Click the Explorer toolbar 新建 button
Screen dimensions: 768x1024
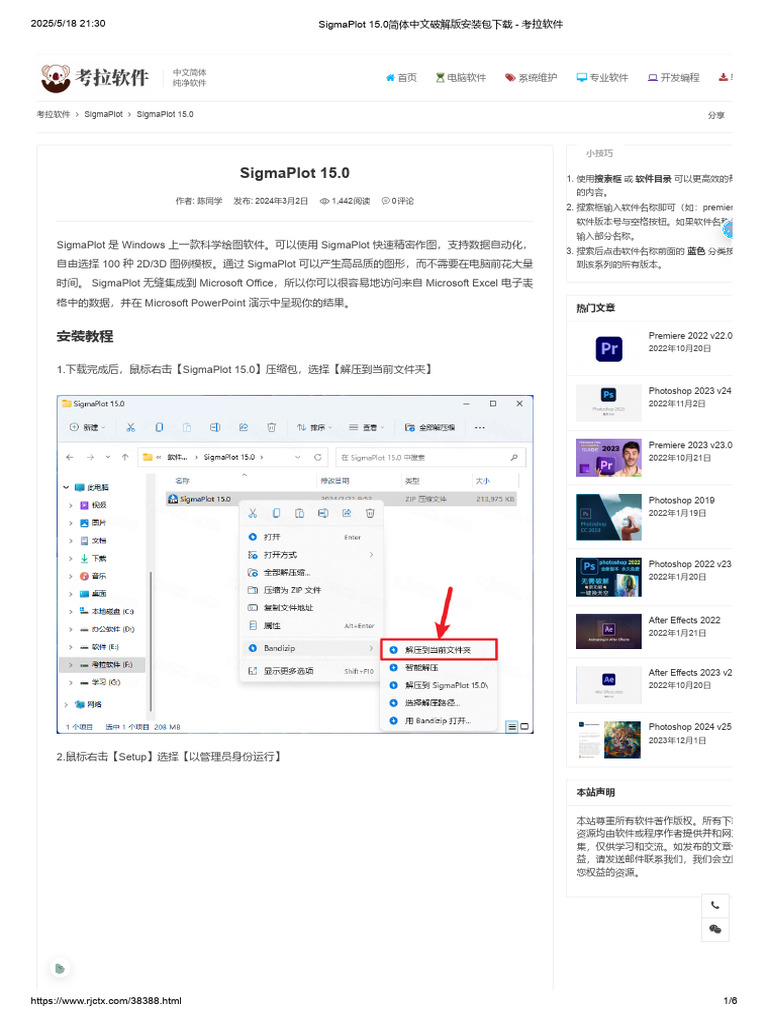[x=88, y=428]
